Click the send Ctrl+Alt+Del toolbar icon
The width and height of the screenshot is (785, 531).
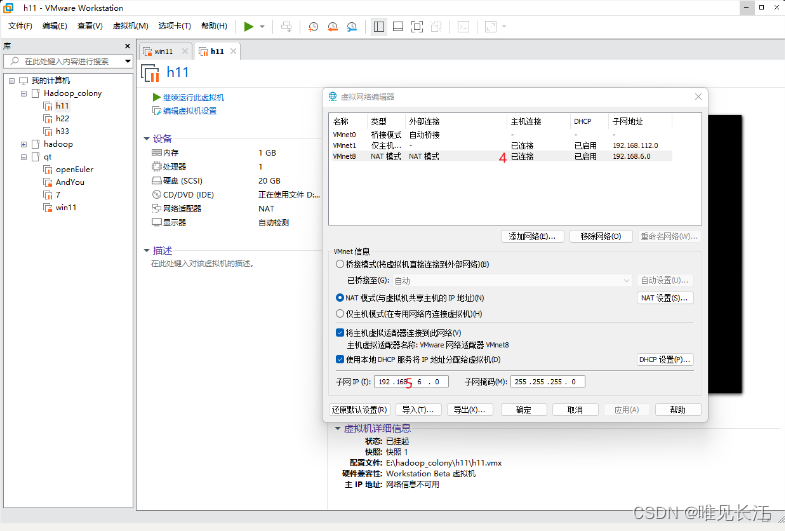click(x=286, y=27)
